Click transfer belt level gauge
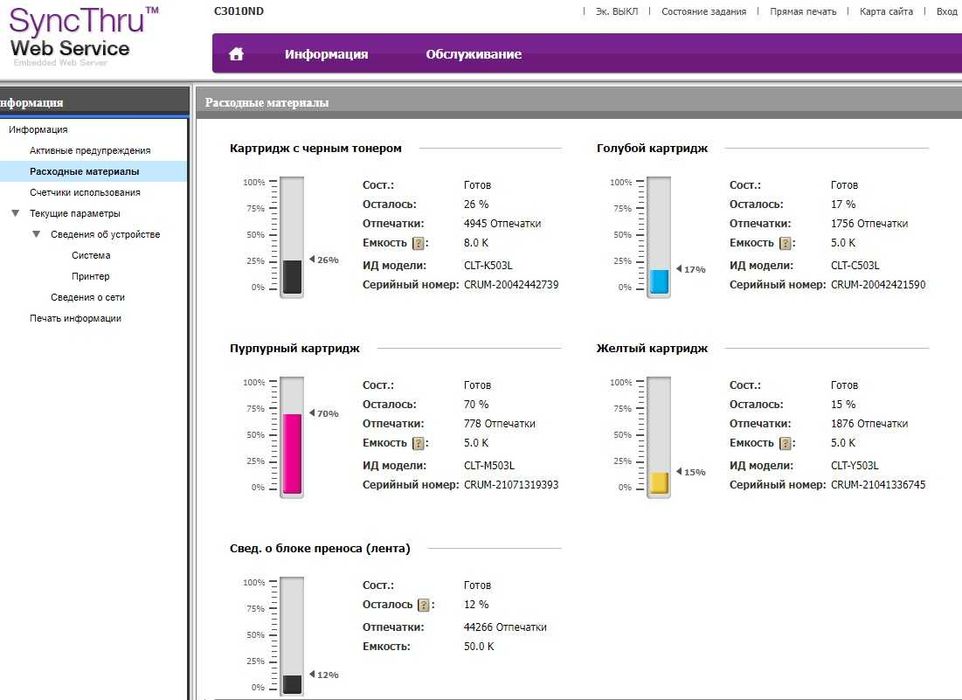Image resolution: width=962 pixels, height=700 pixels. pos(292,637)
